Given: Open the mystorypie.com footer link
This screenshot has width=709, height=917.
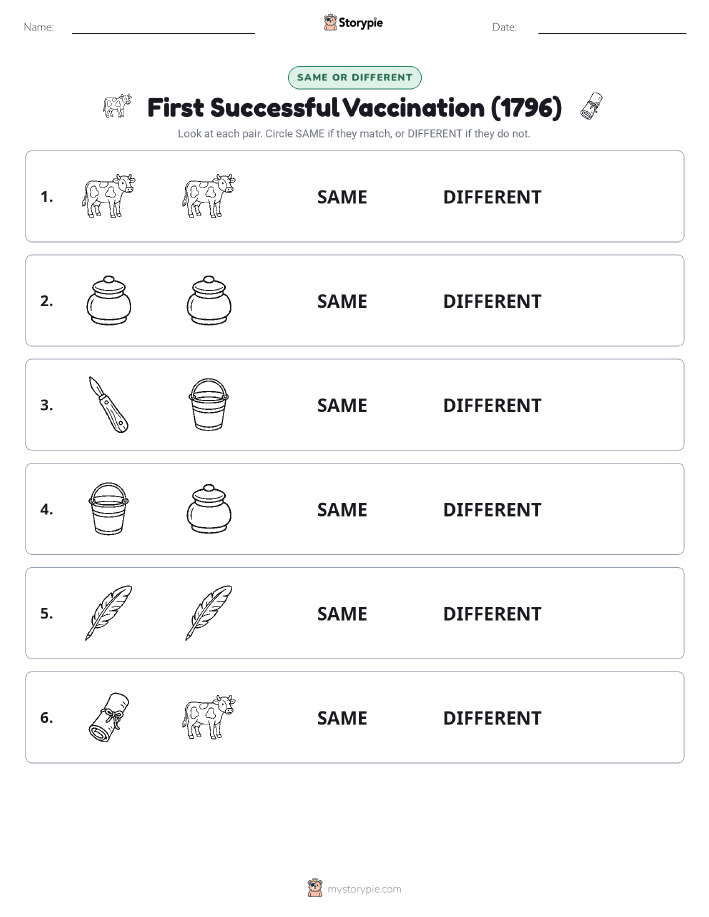Looking at the screenshot, I should coord(364,889).
